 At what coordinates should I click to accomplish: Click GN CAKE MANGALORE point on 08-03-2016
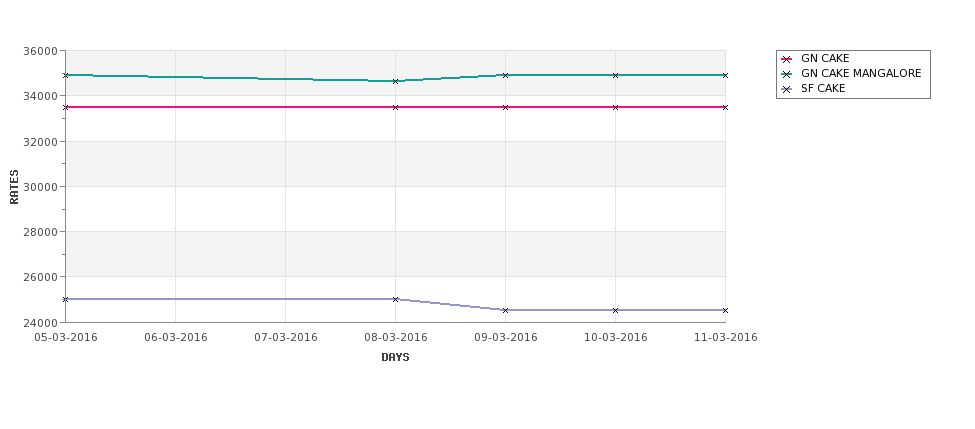pyautogui.click(x=395, y=81)
